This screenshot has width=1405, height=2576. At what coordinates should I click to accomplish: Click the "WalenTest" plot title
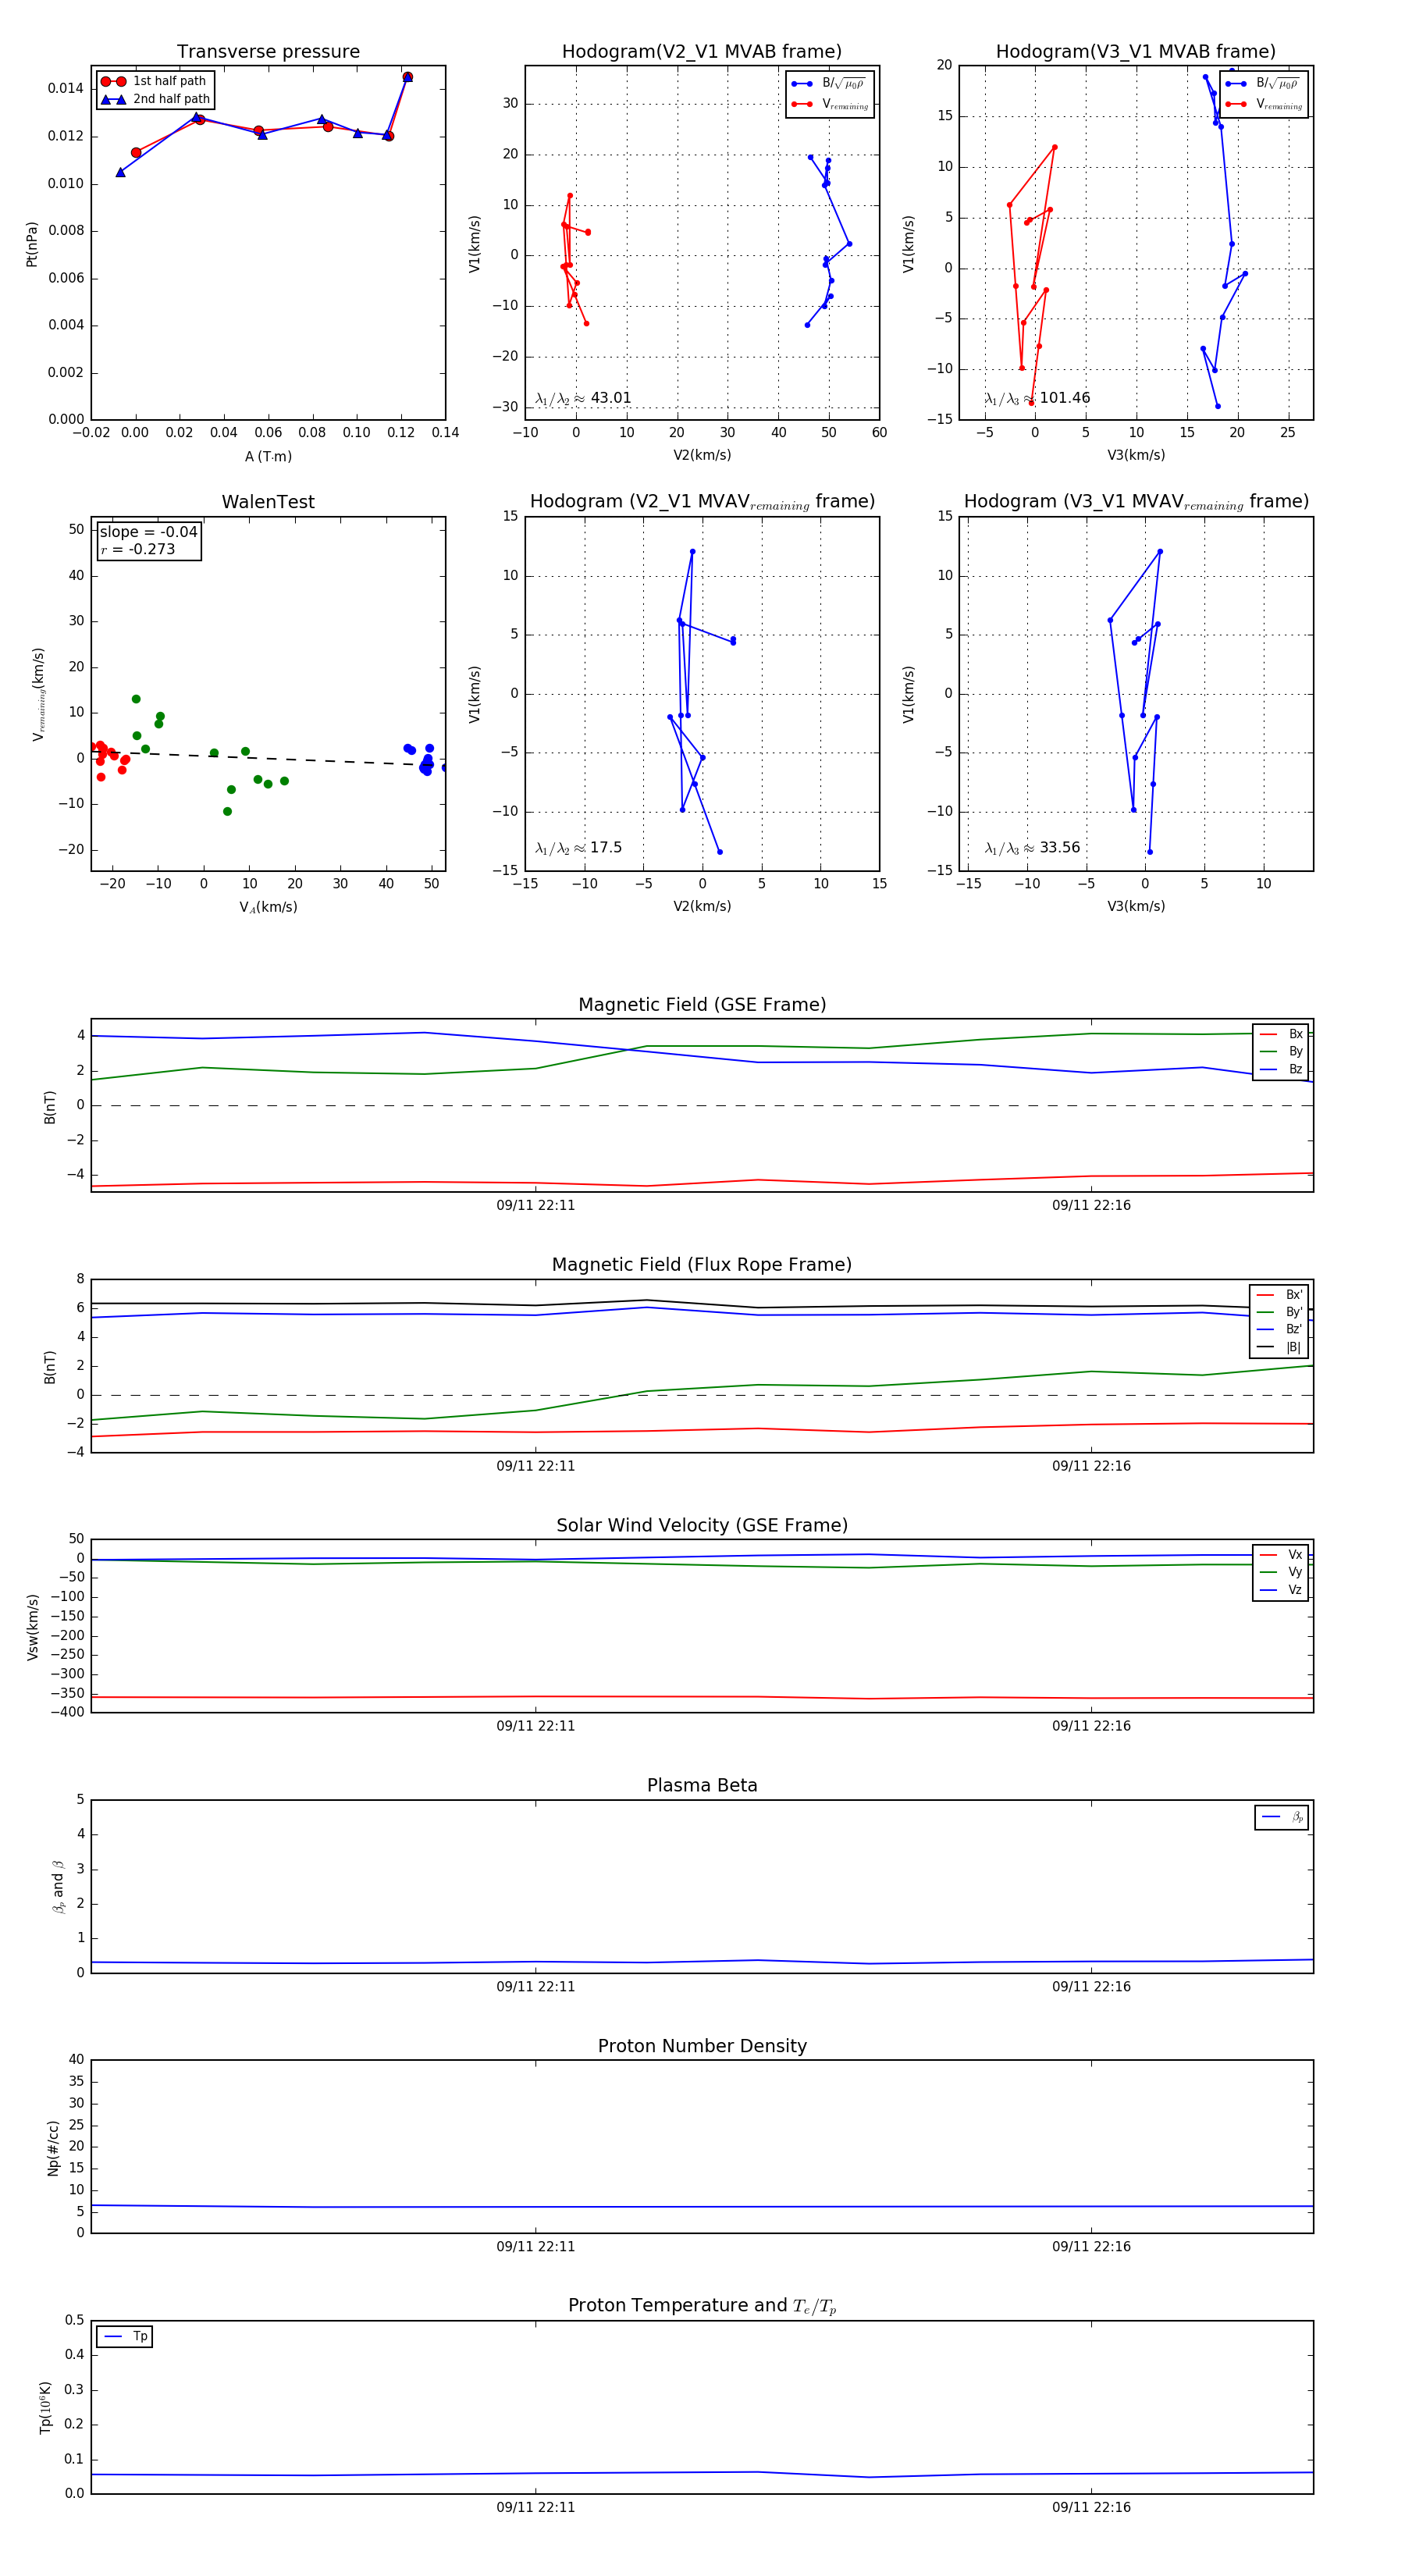268,502
